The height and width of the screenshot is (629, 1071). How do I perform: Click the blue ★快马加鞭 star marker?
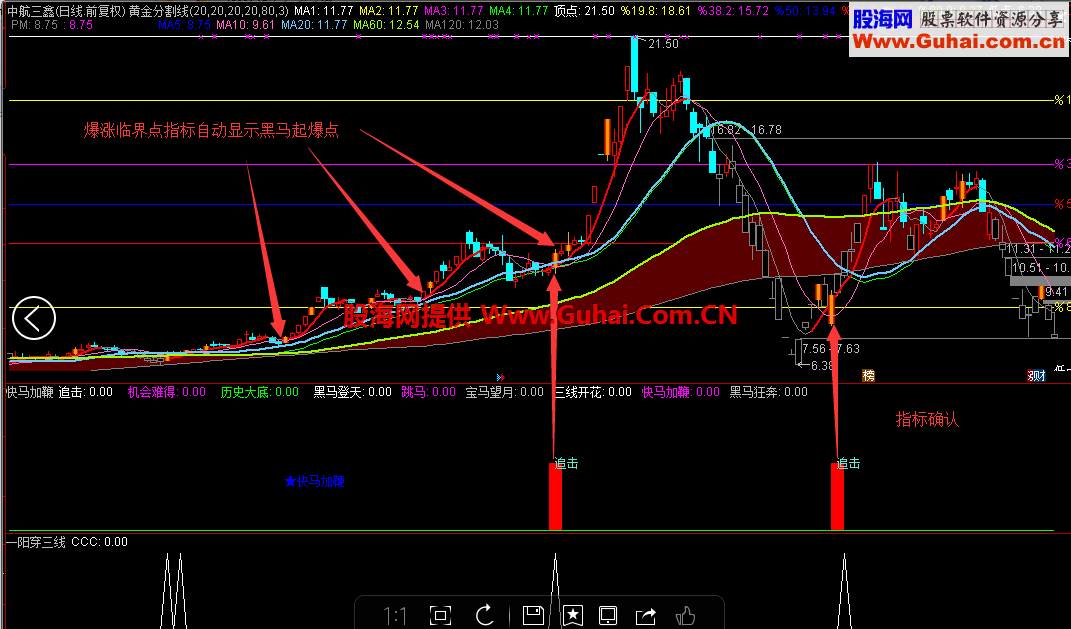click(x=314, y=481)
